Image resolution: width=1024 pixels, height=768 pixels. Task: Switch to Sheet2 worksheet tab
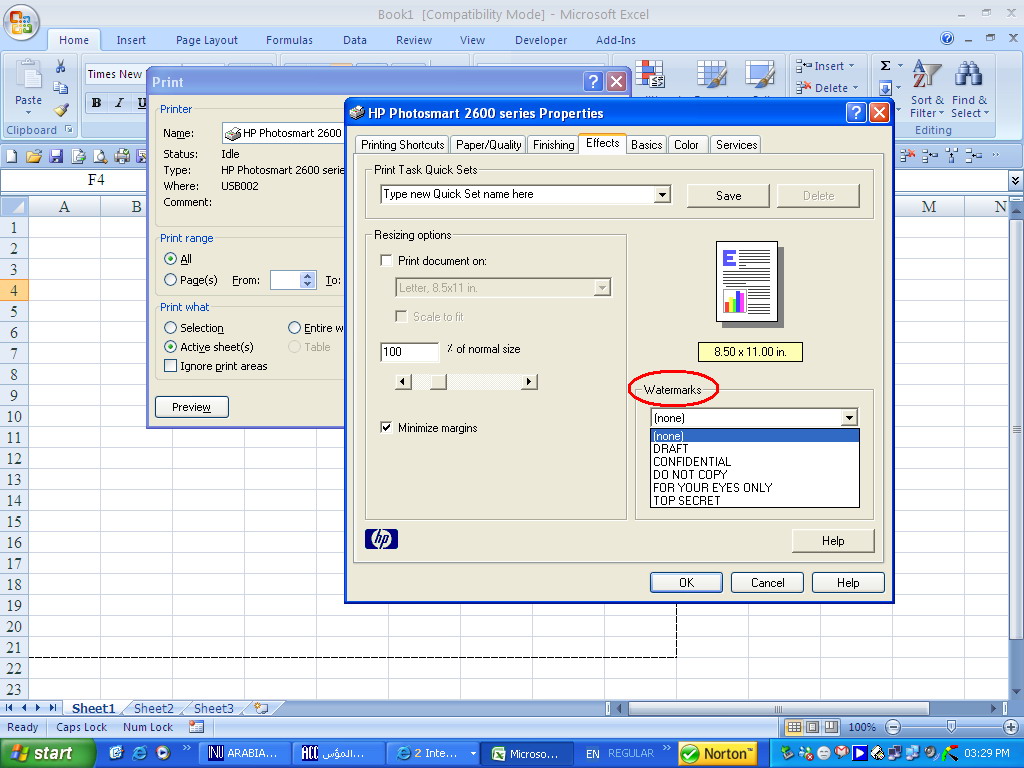point(153,709)
